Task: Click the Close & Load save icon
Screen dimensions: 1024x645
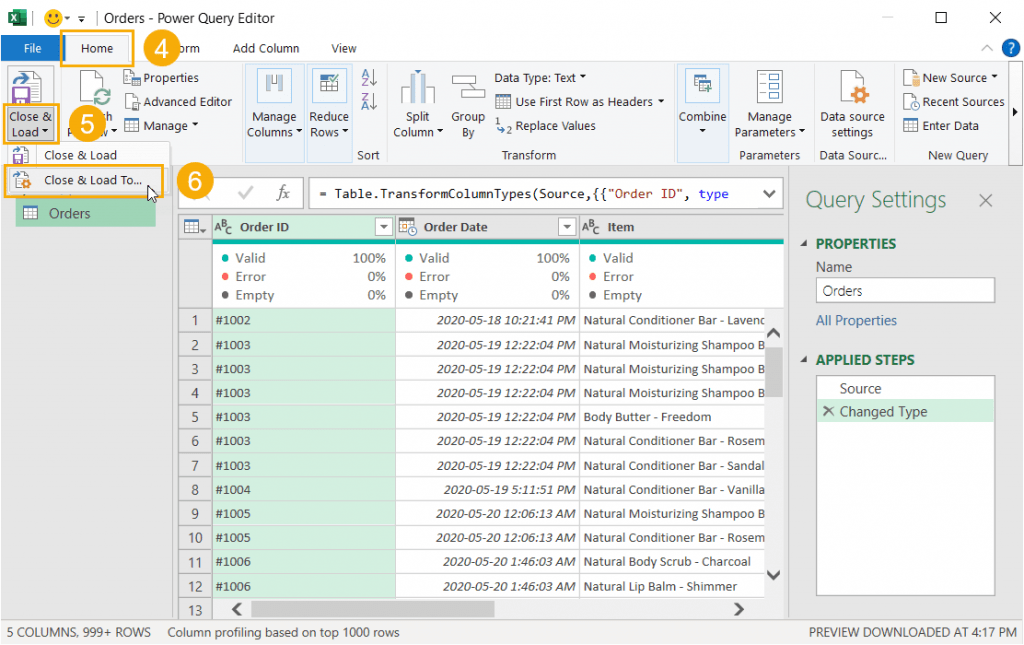Action: click(27, 86)
